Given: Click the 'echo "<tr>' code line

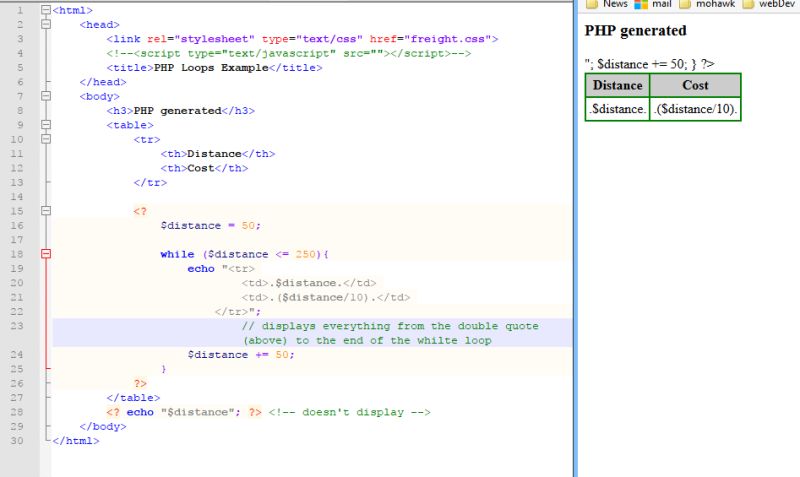Looking at the screenshot, I should coord(221,268).
